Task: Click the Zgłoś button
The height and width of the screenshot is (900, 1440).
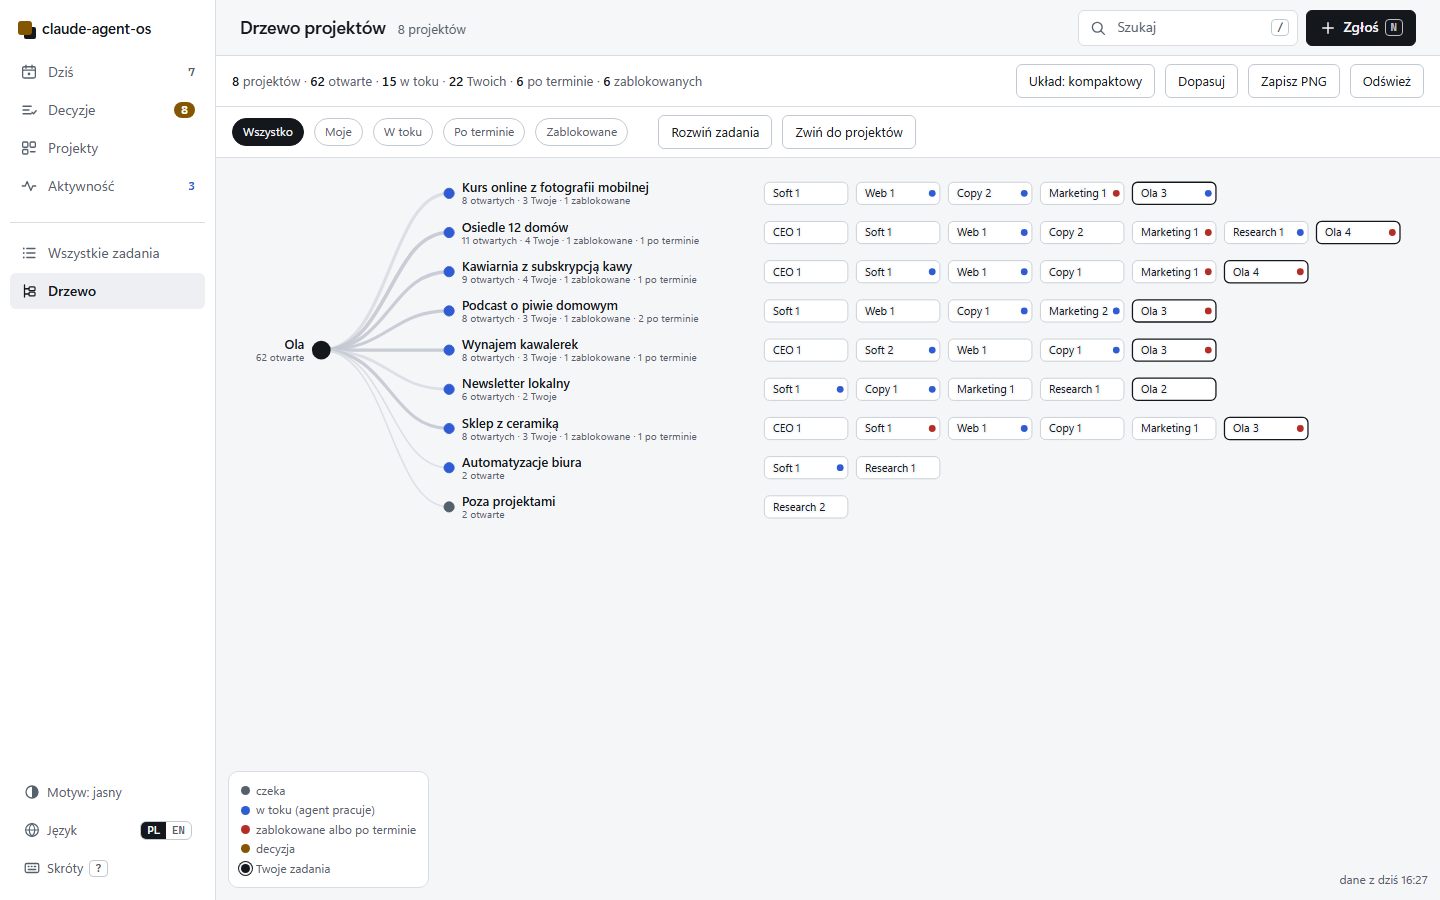Action: [1361, 28]
